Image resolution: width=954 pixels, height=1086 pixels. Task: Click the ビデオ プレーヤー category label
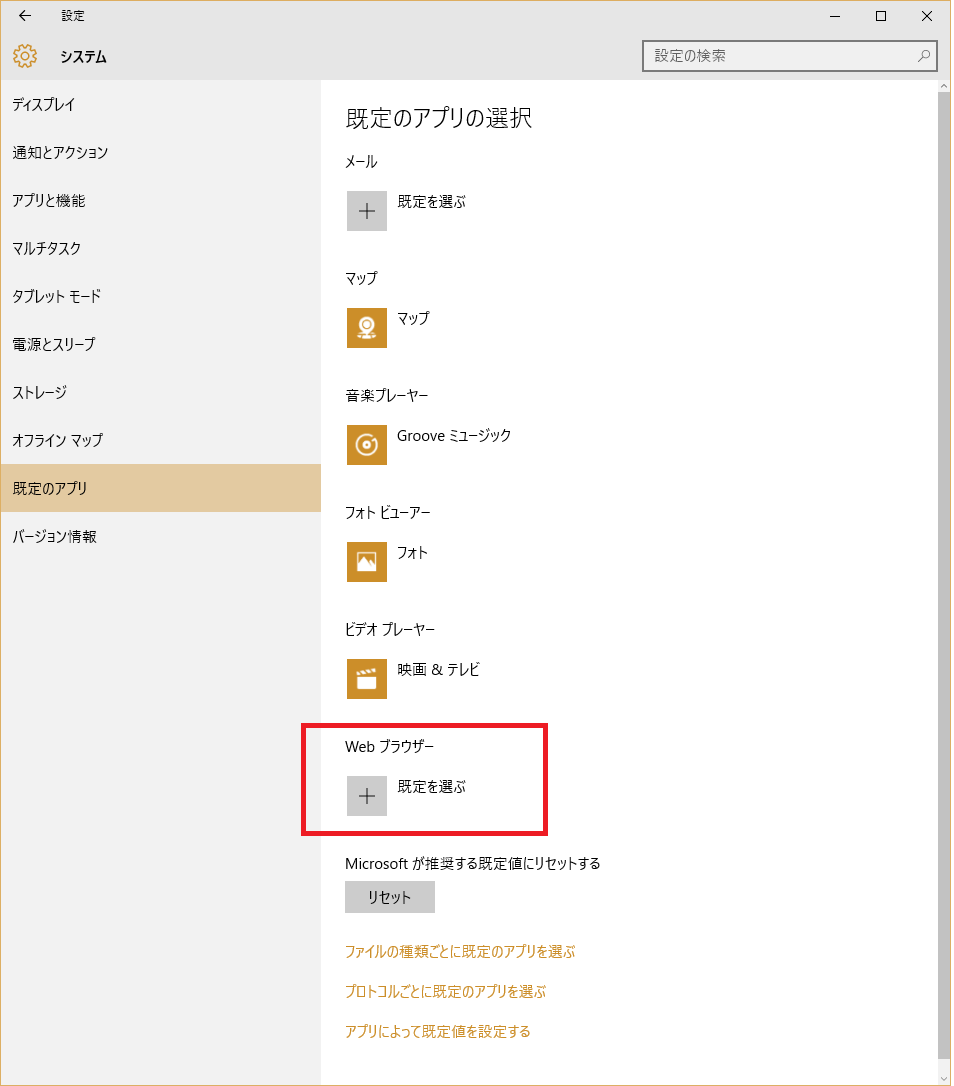click(390, 630)
